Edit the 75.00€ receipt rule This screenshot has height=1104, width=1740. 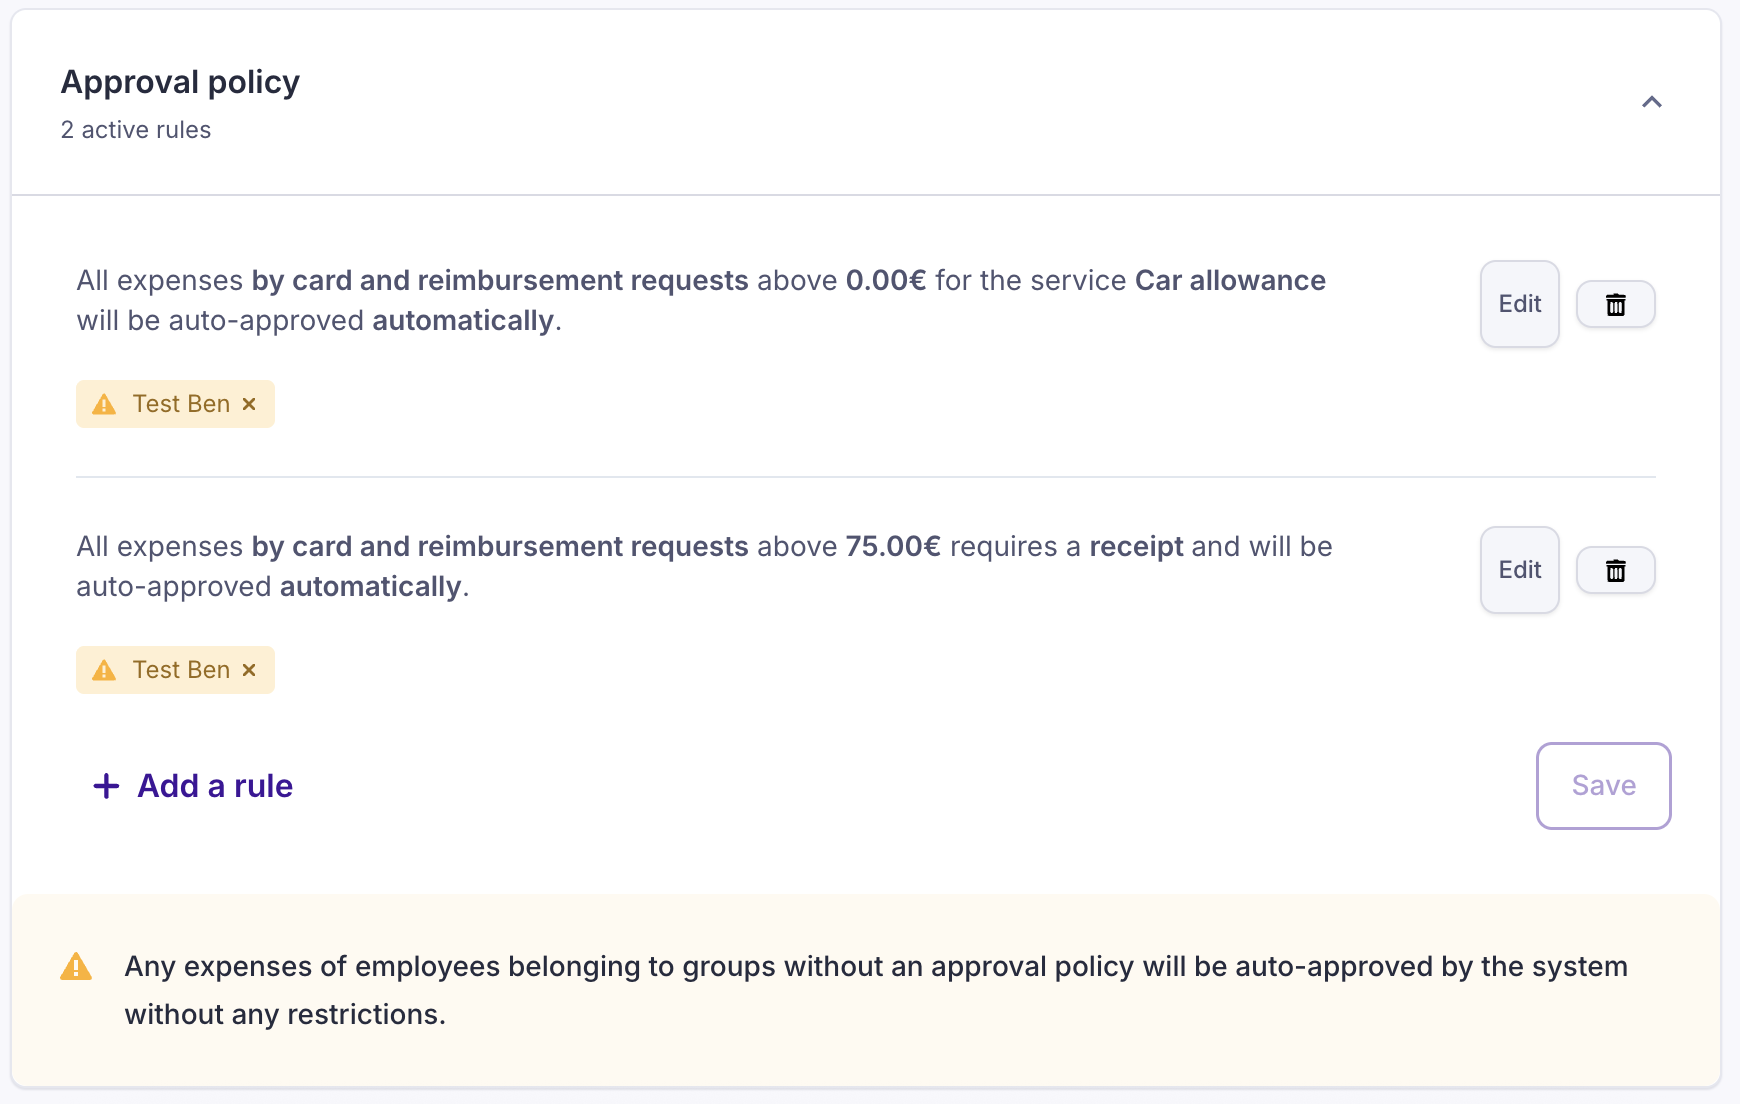coord(1519,570)
